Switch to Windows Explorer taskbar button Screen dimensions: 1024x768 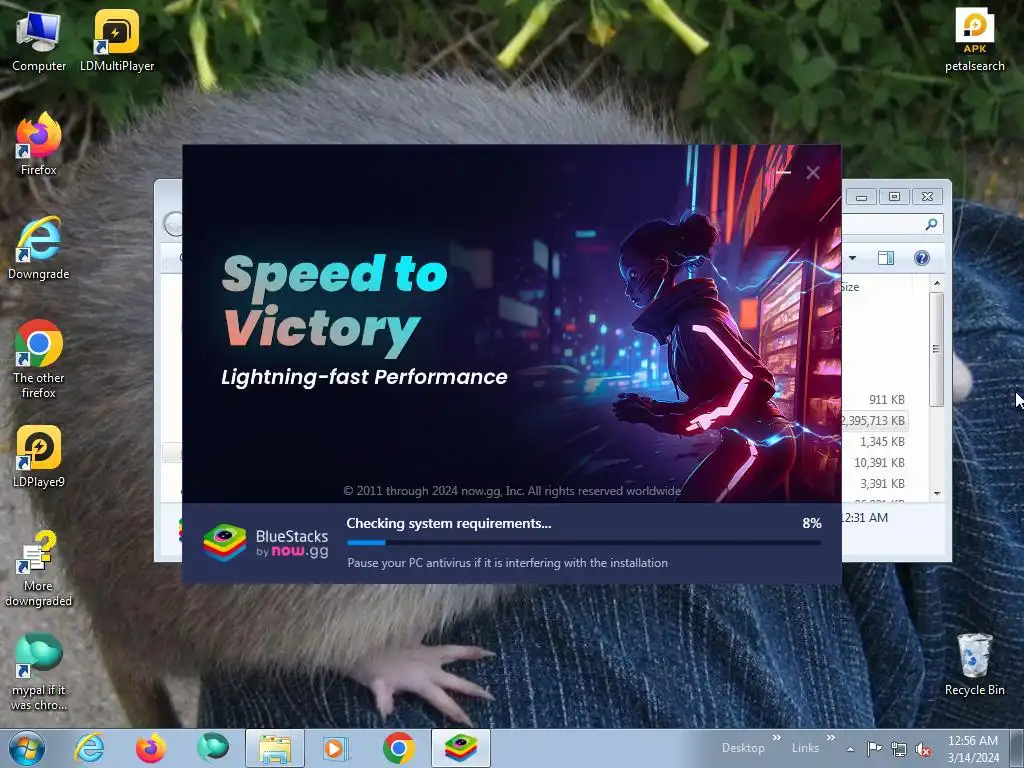[275, 748]
